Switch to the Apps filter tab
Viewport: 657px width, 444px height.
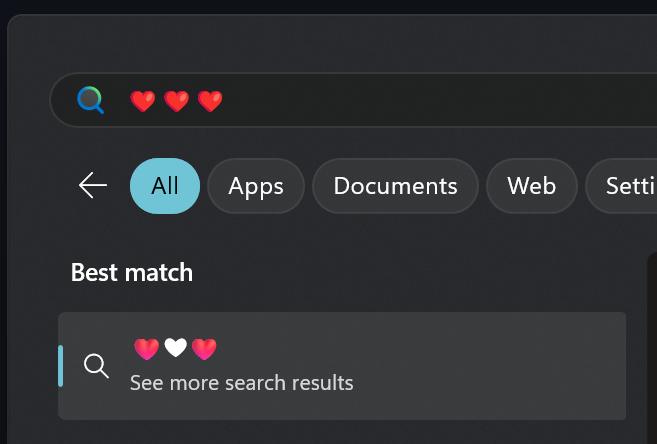pyautogui.click(x=256, y=186)
